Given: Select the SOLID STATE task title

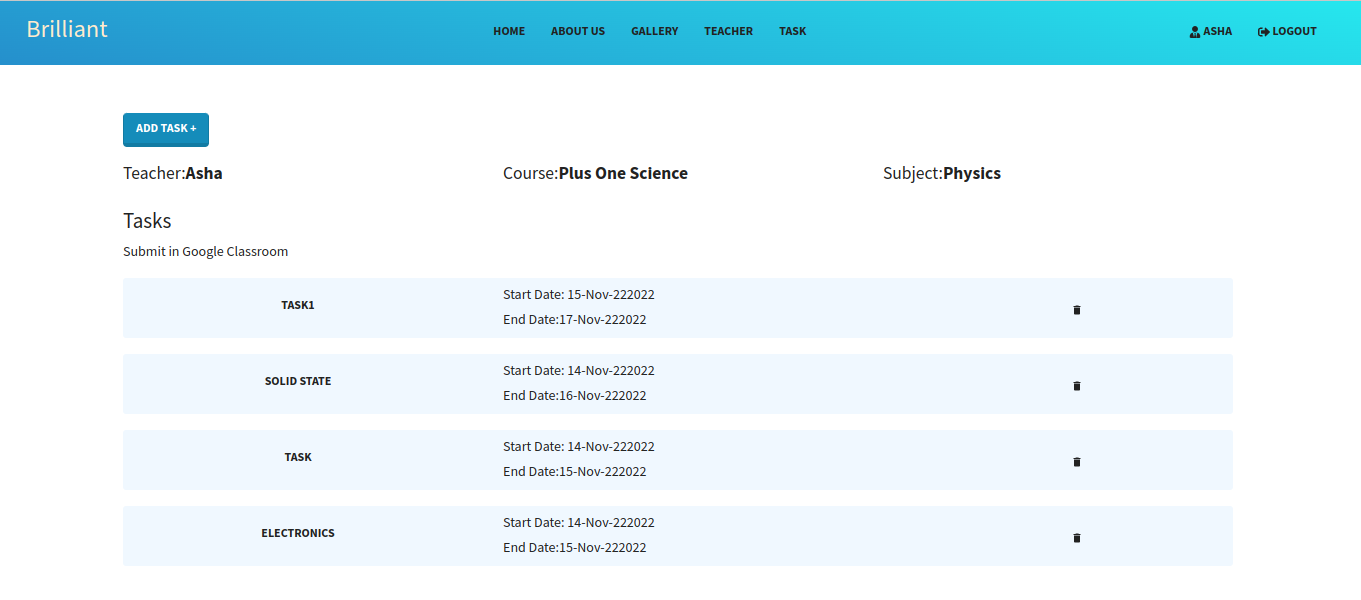Looking at the screenshot, I should 298,381.
